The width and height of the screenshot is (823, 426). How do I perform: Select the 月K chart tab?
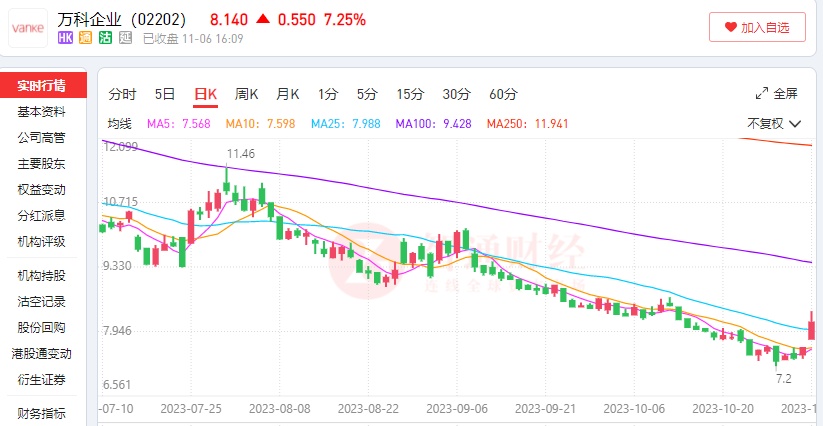[288, 94]
